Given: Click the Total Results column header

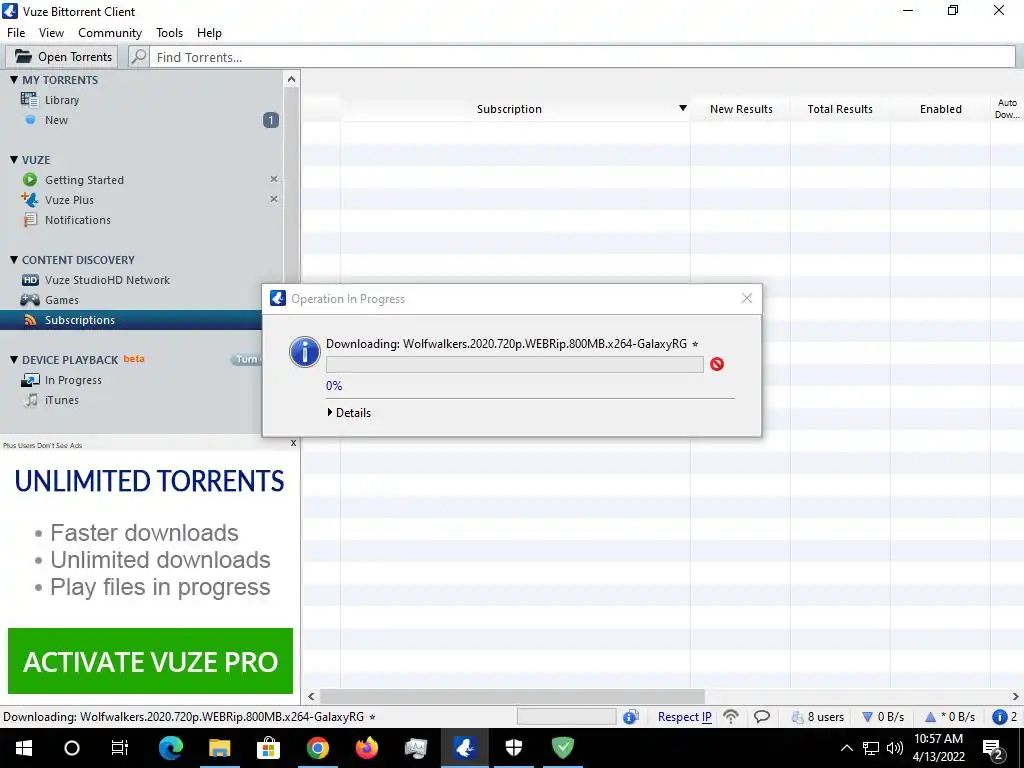Looking at the screenshot, I should [x=840, y=109].
